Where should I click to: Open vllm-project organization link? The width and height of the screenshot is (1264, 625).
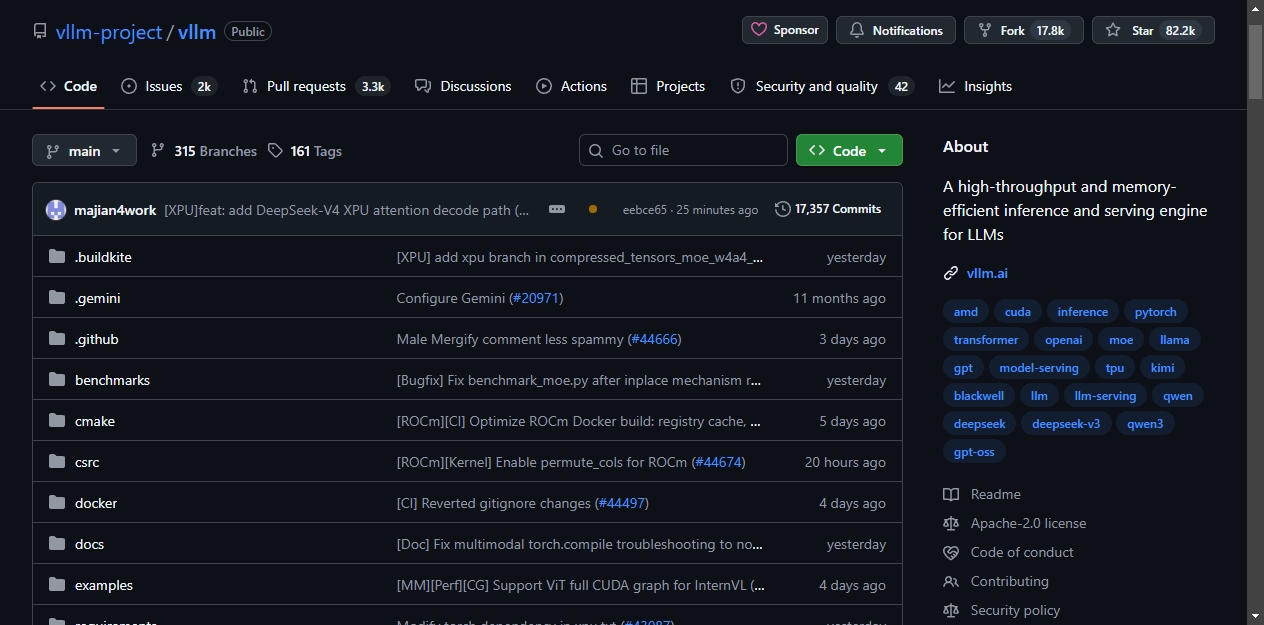click(108, 31)
